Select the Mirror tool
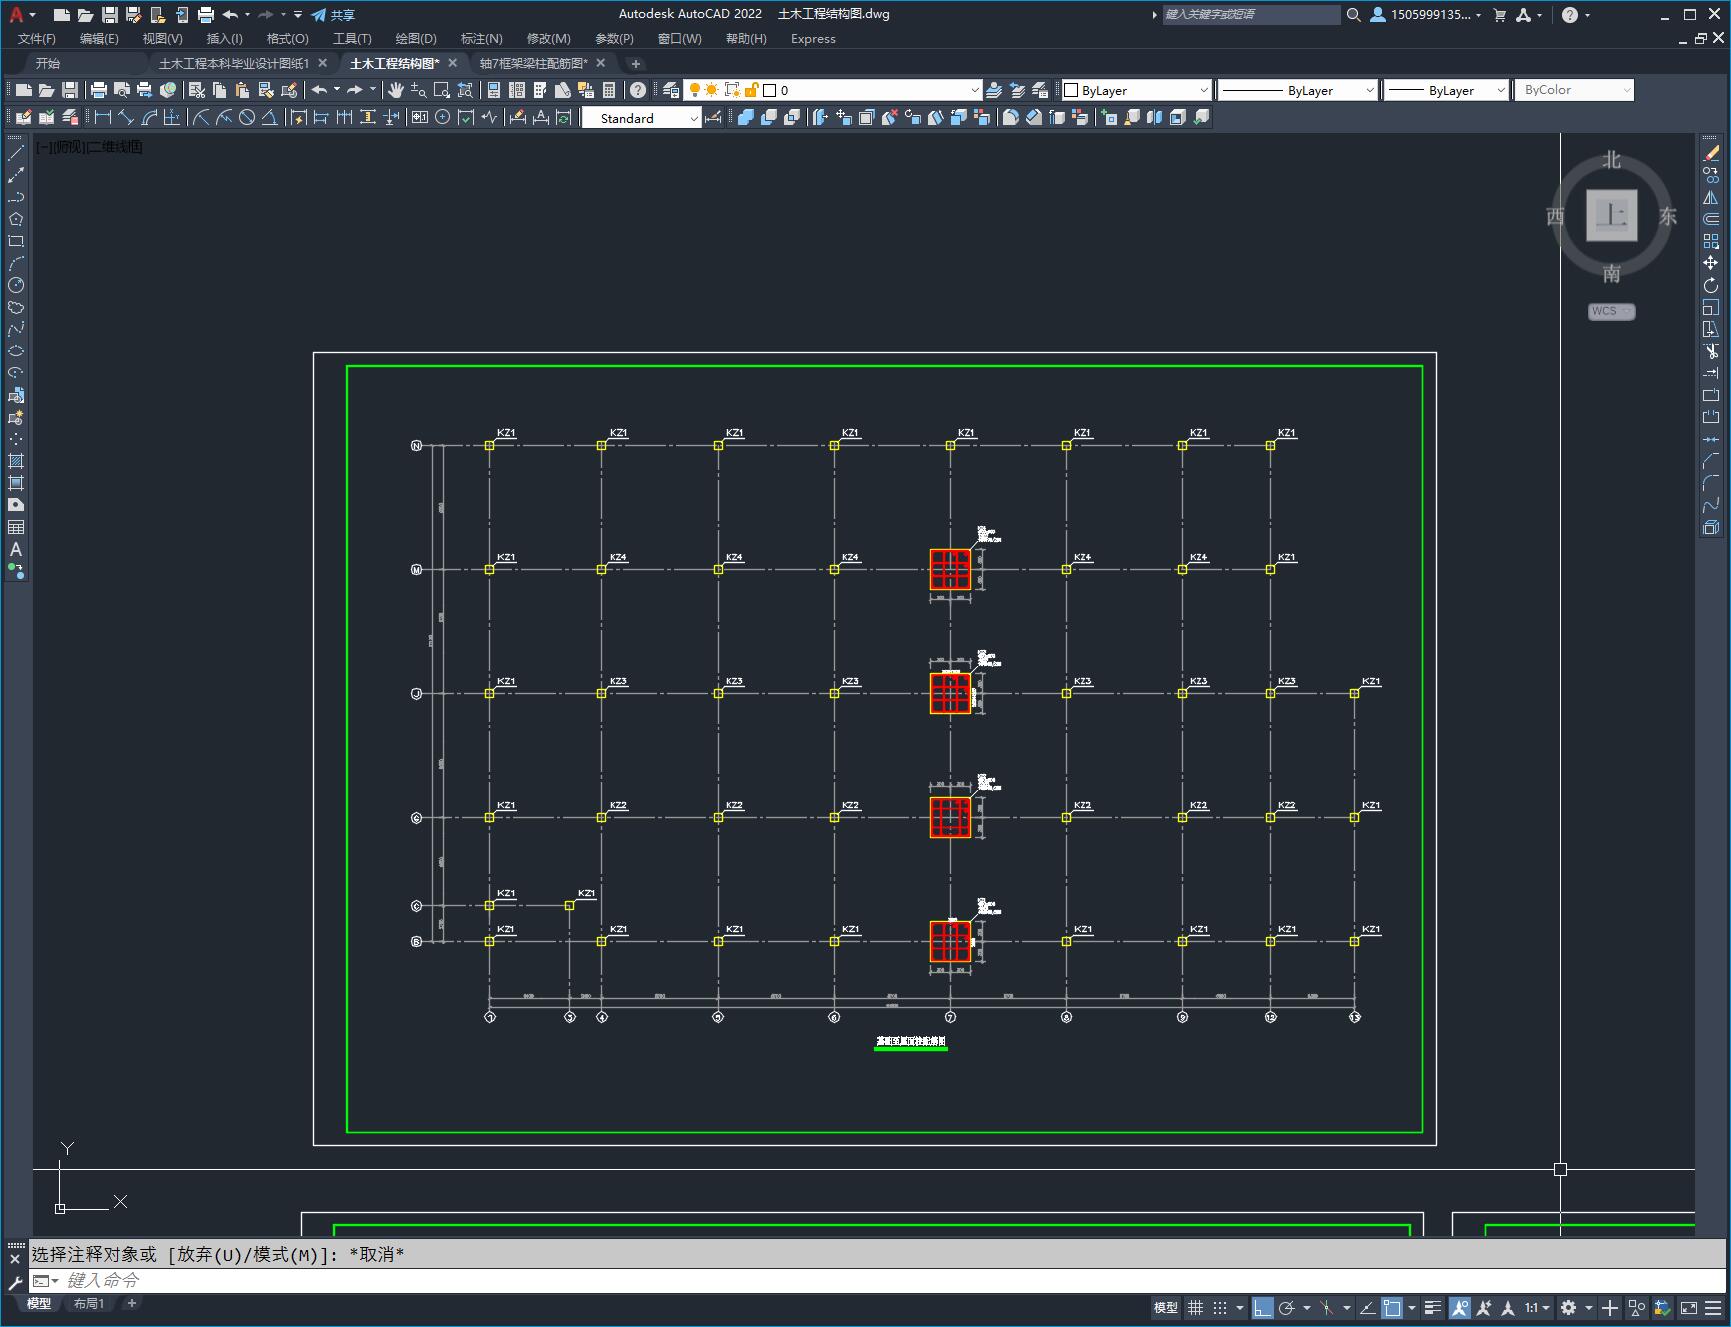 1711,197
